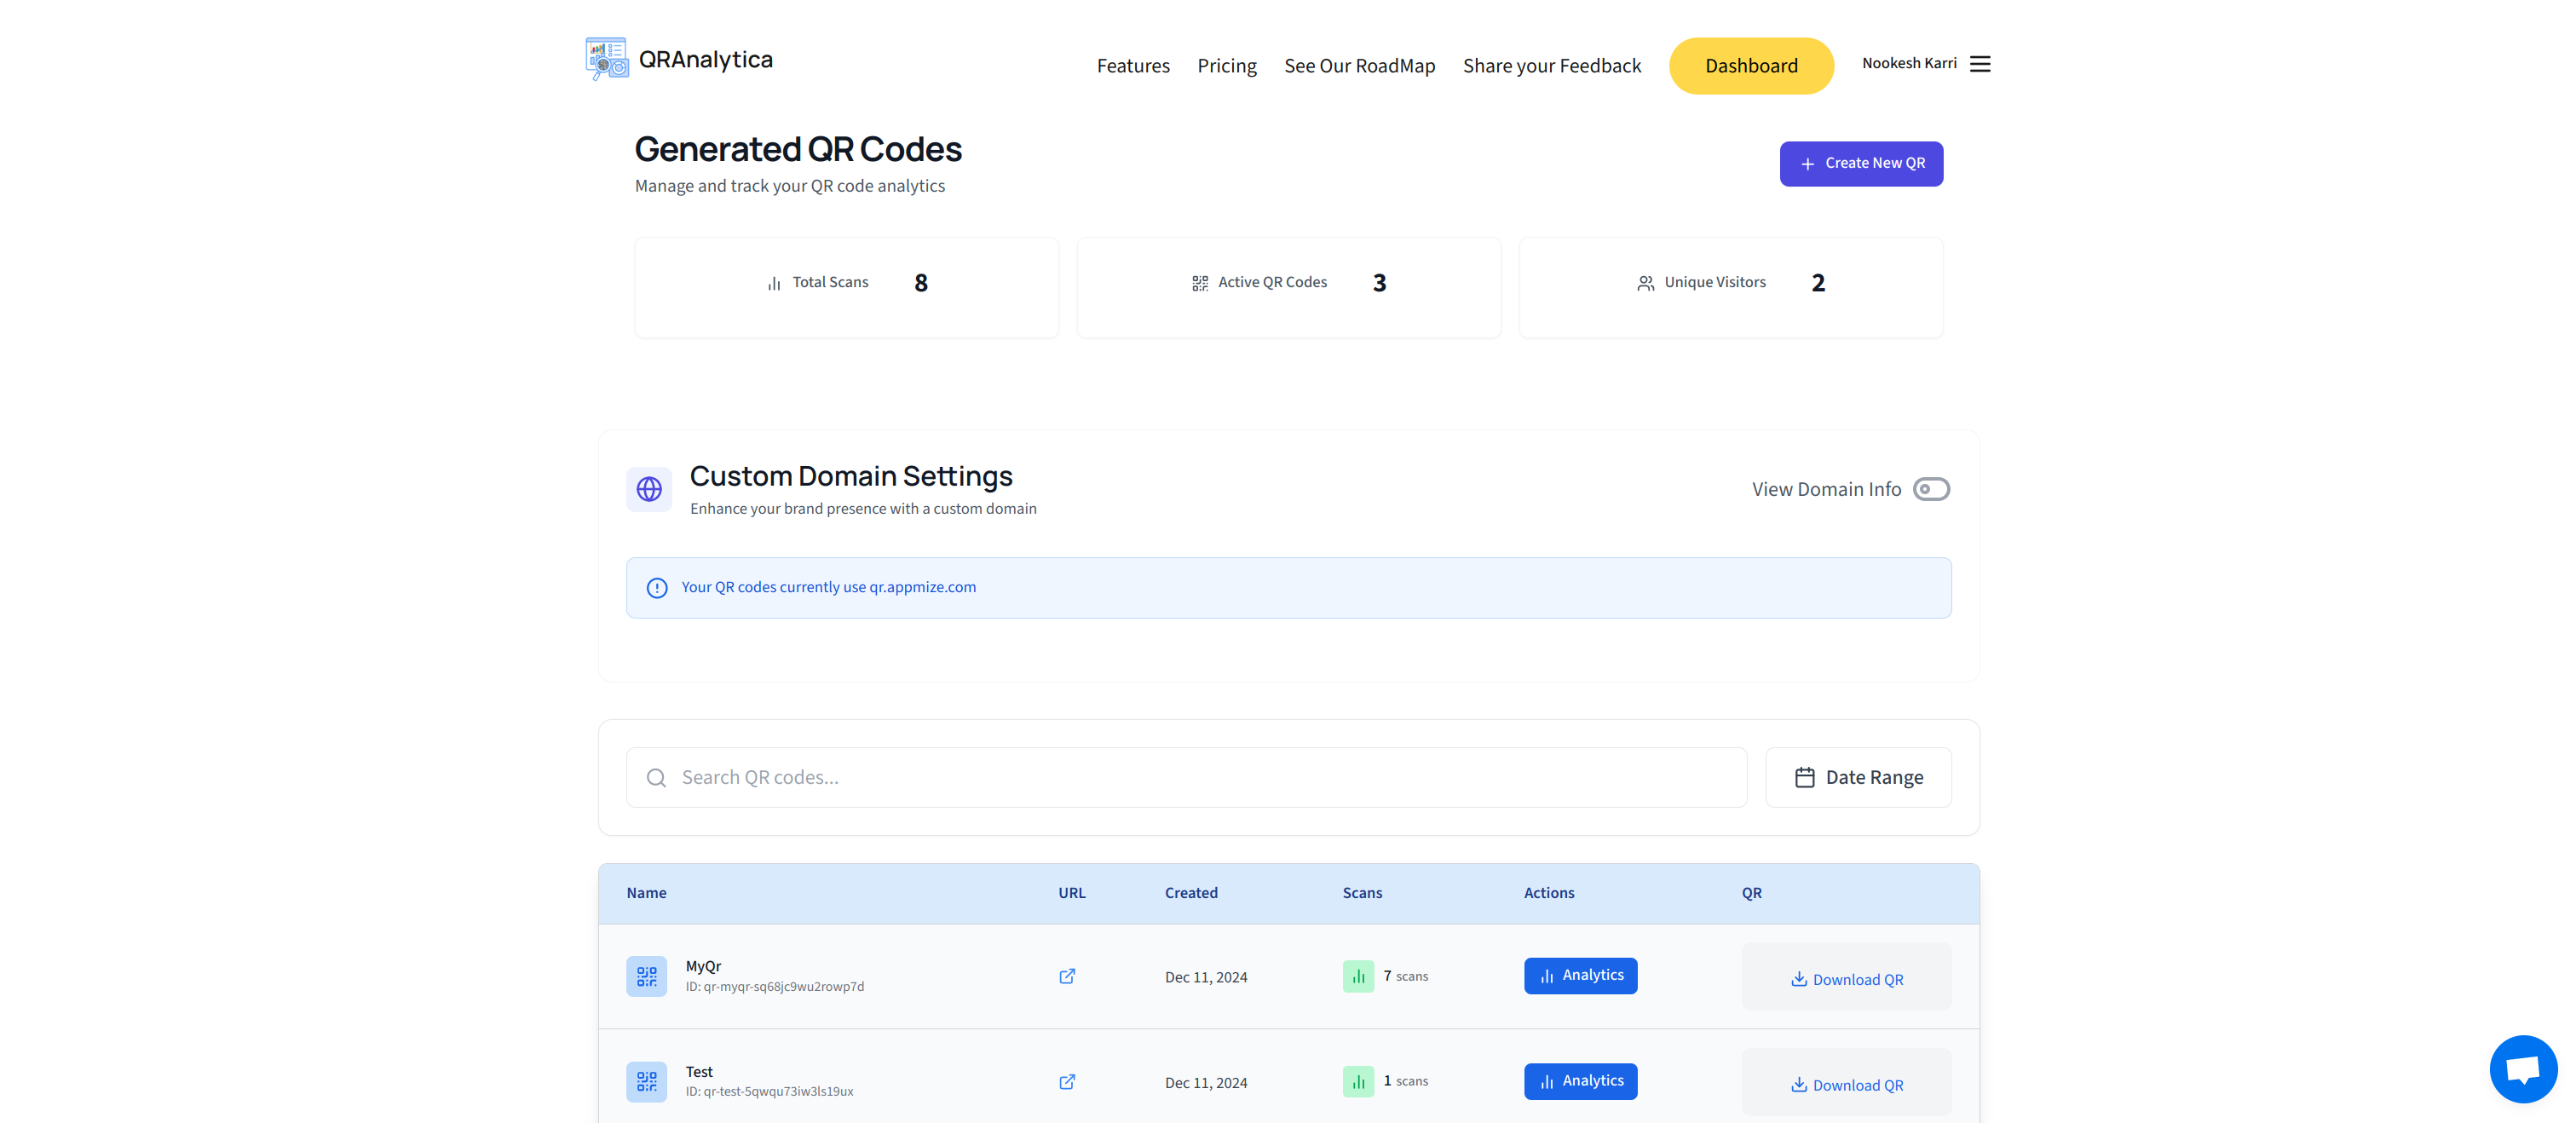Click the info icon in domain notice
The width and height of the screenshot is (2576, 1123).
(657, 588)
